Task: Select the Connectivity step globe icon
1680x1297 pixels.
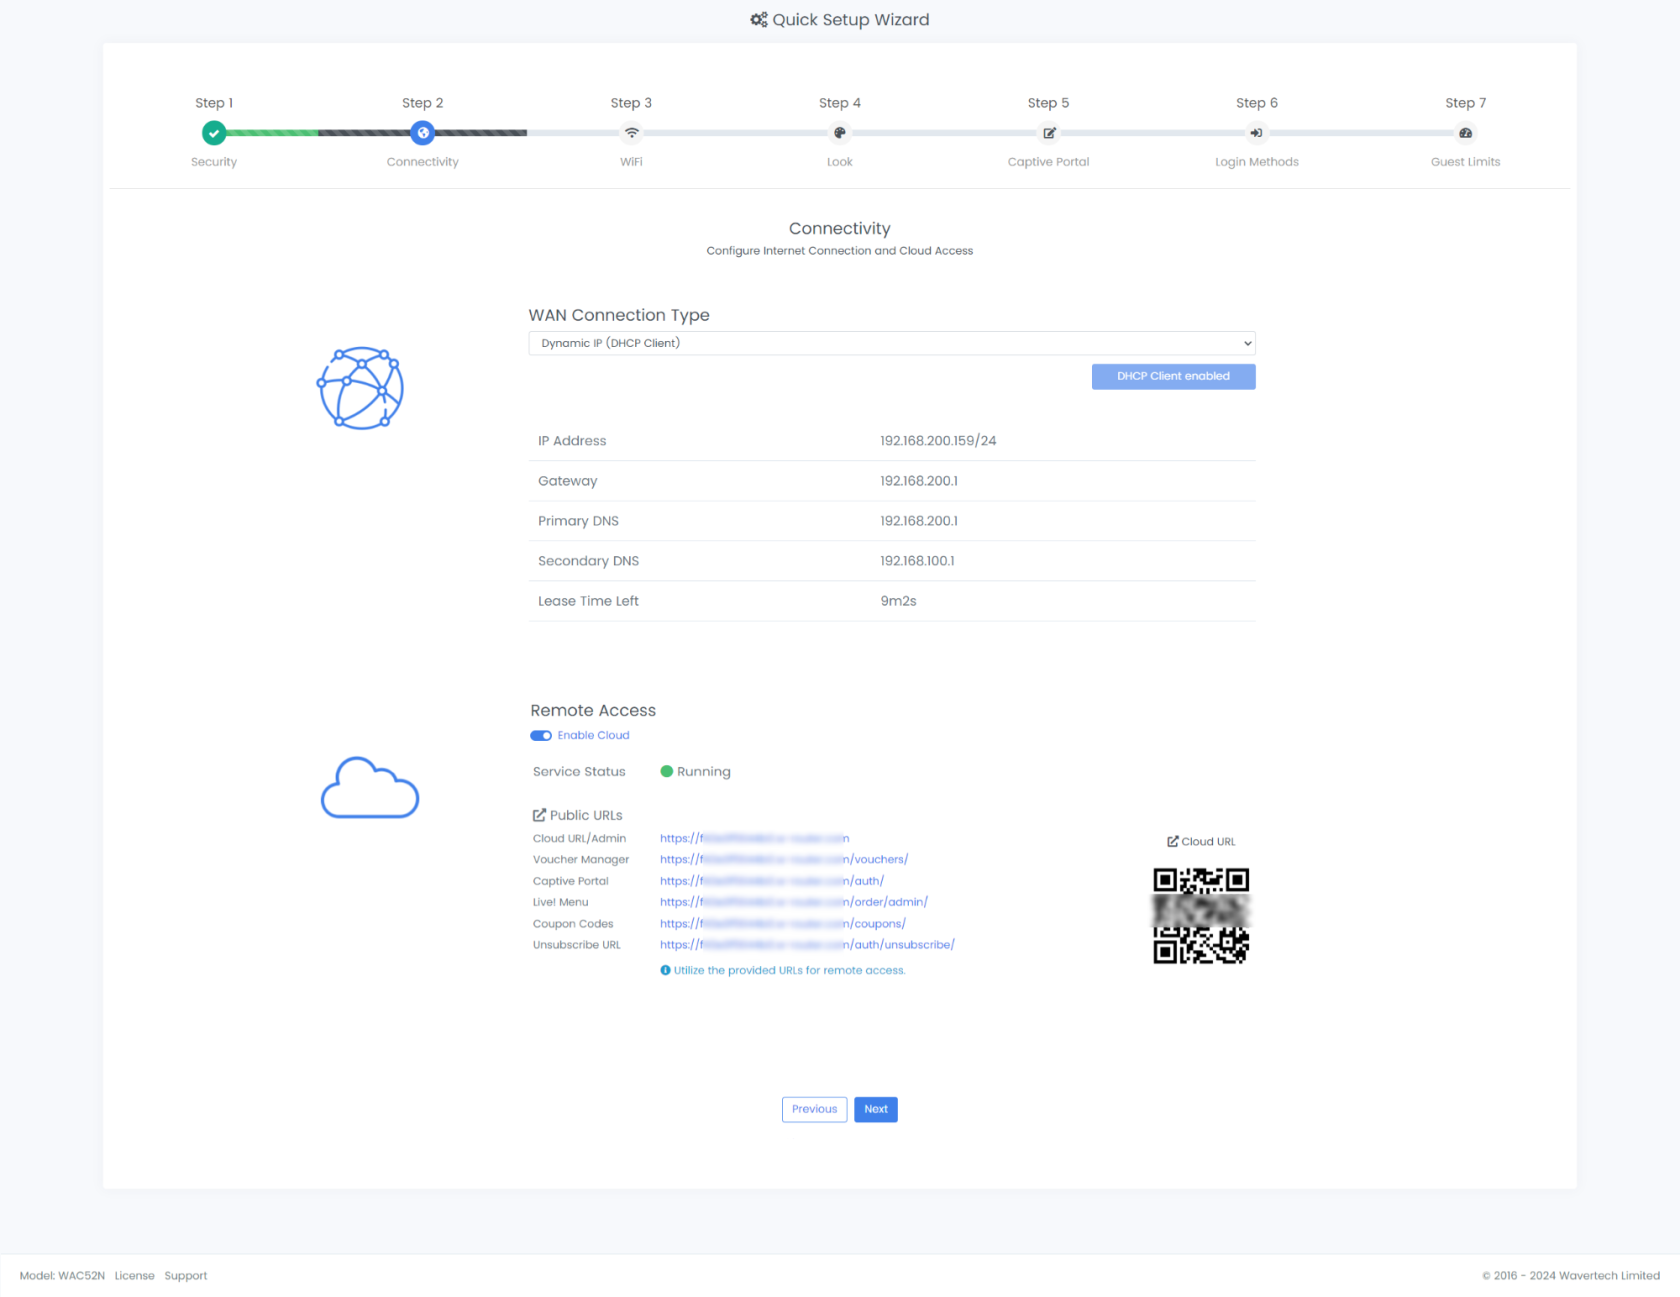Action: pyautogui.click(x=423, y=133)
